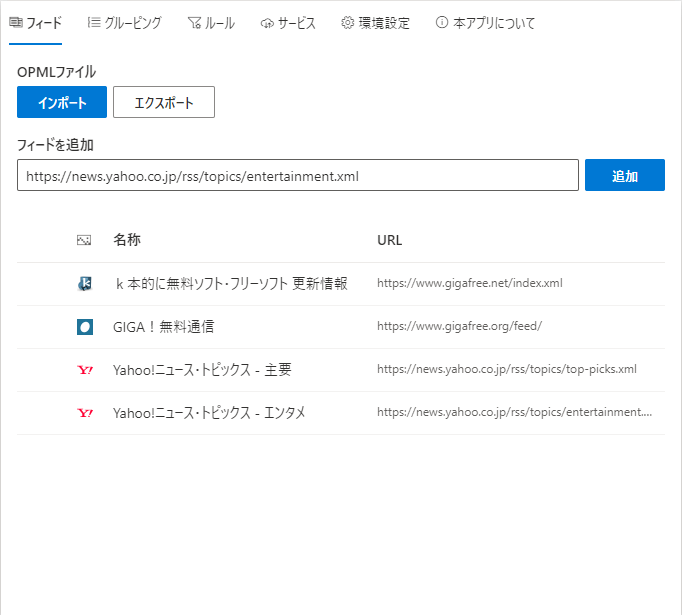Screen dimensions: 682x615
Task: Click the 追加 button to add feed
Action: (x=625, y=175)
